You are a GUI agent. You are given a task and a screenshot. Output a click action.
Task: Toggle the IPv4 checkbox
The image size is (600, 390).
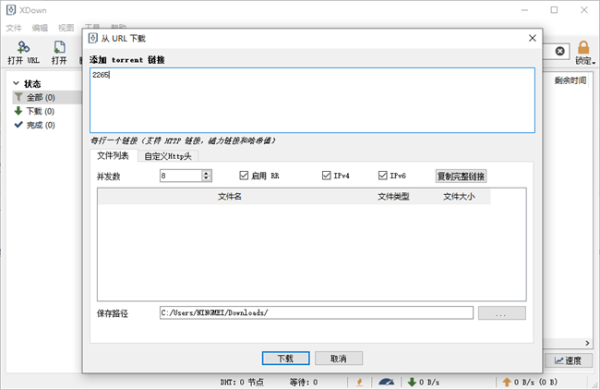click(326, 175)
